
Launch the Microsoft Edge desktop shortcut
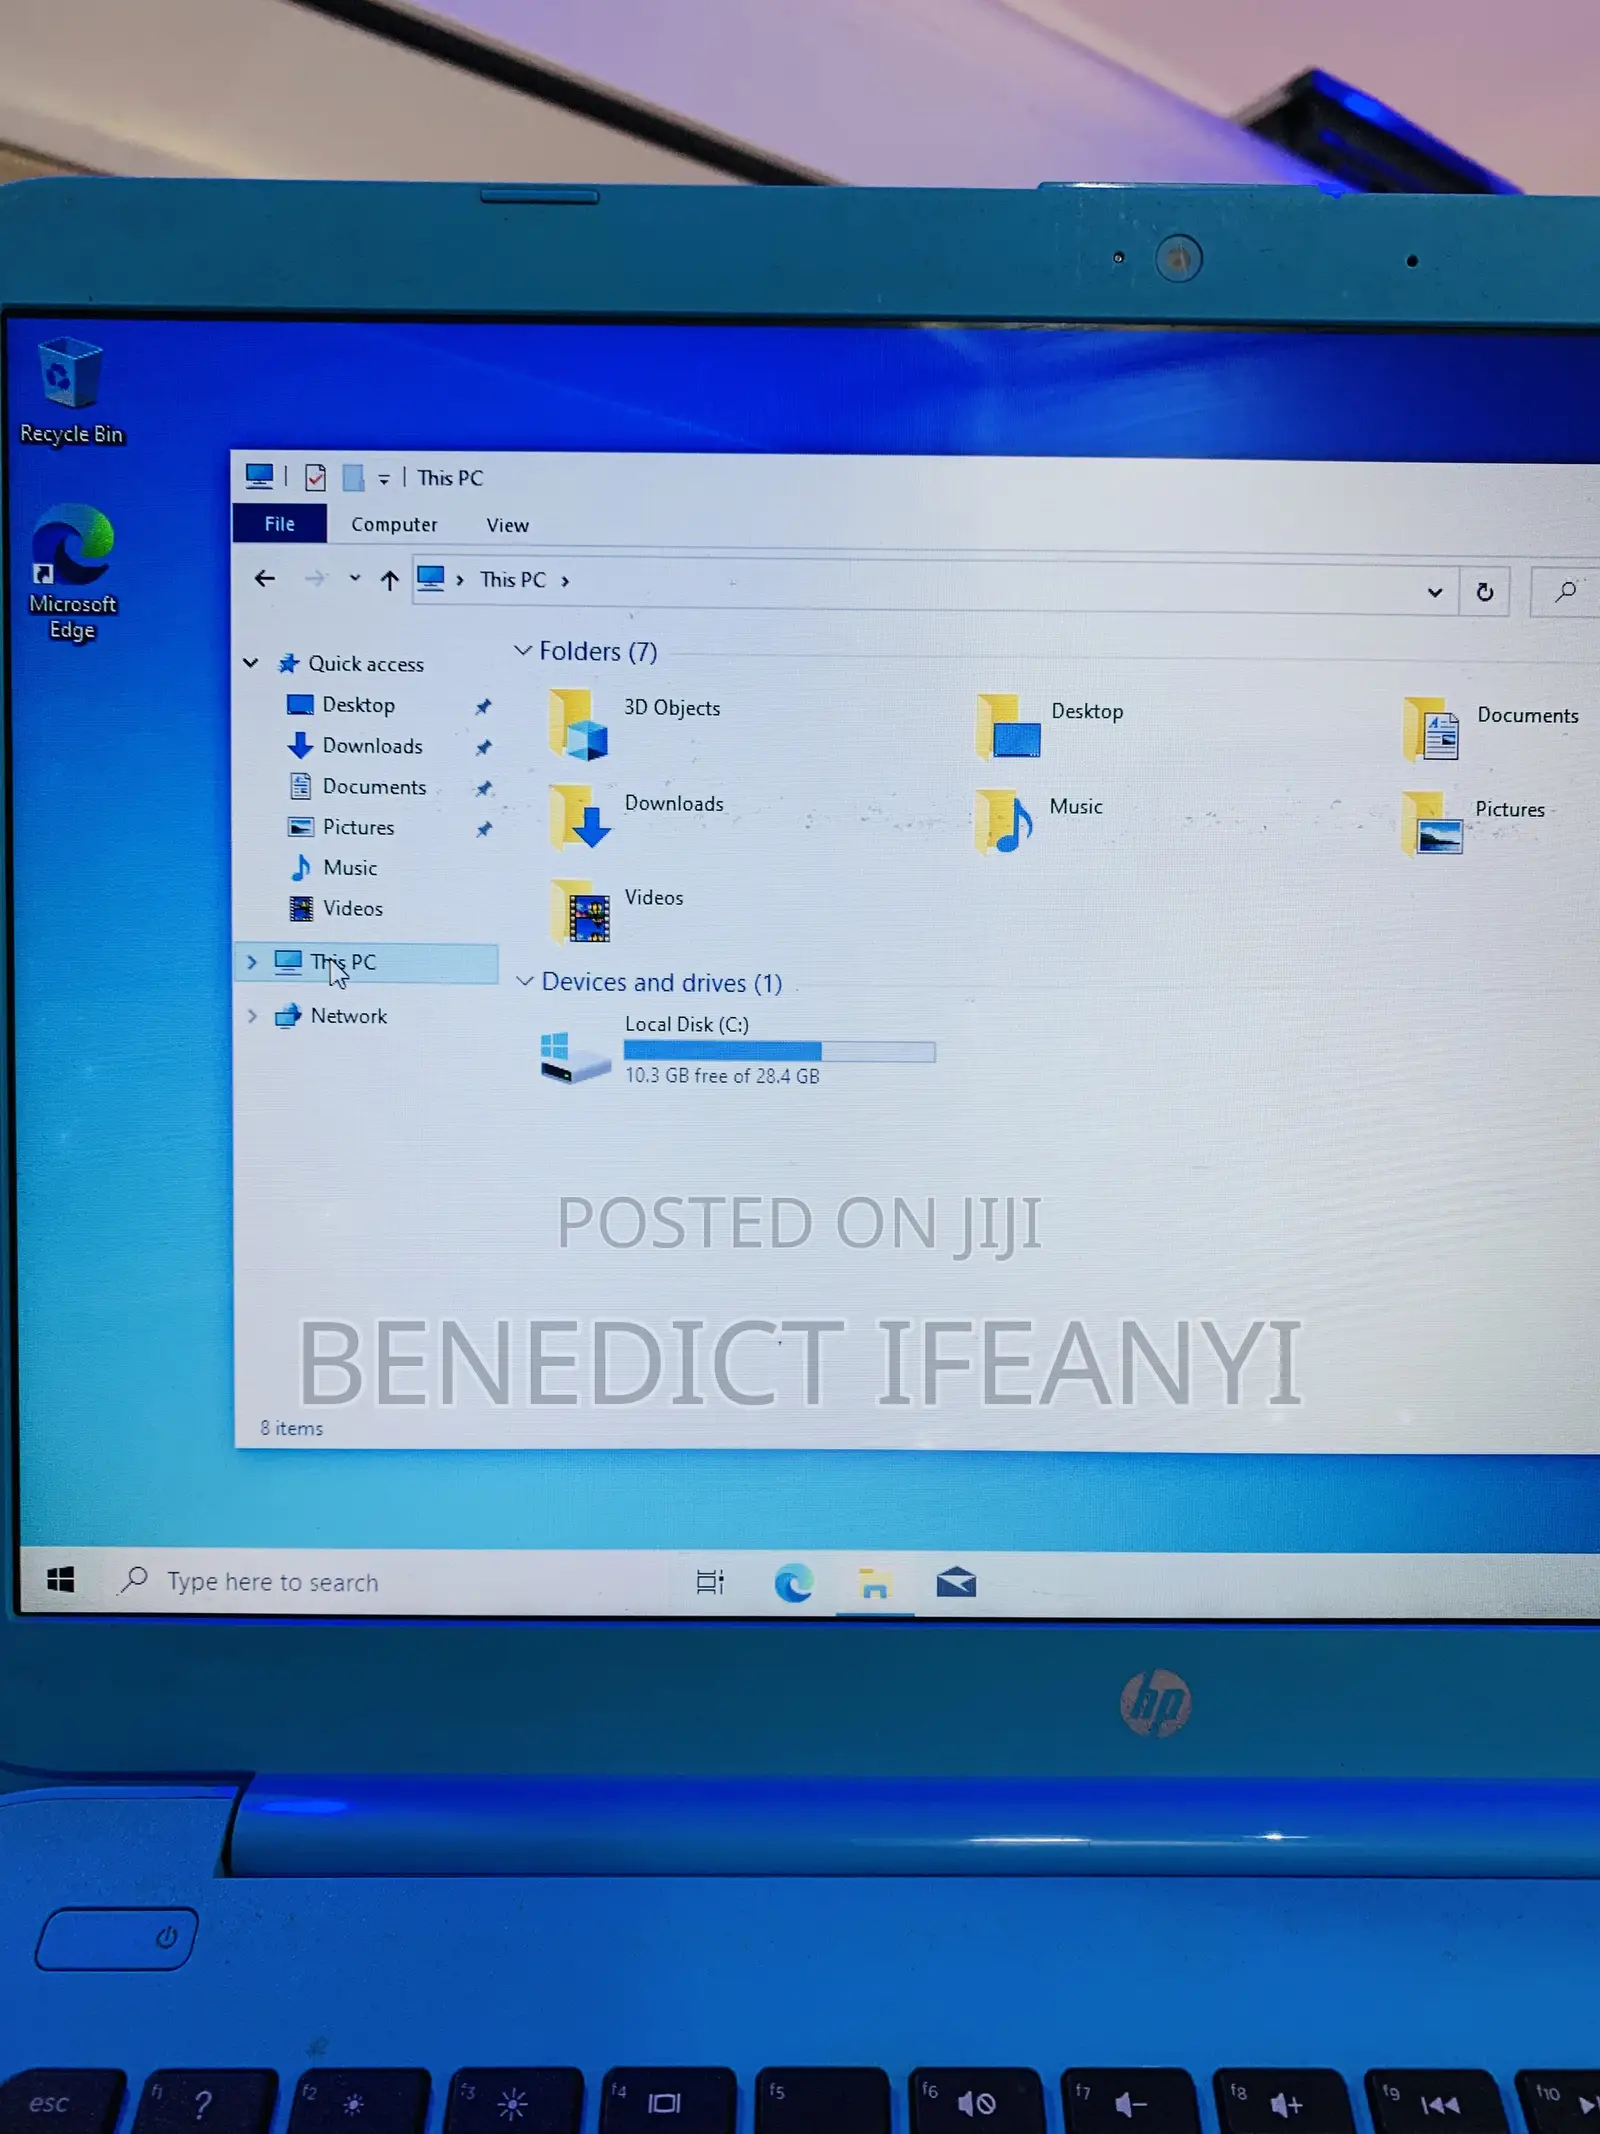pos(72,572)
